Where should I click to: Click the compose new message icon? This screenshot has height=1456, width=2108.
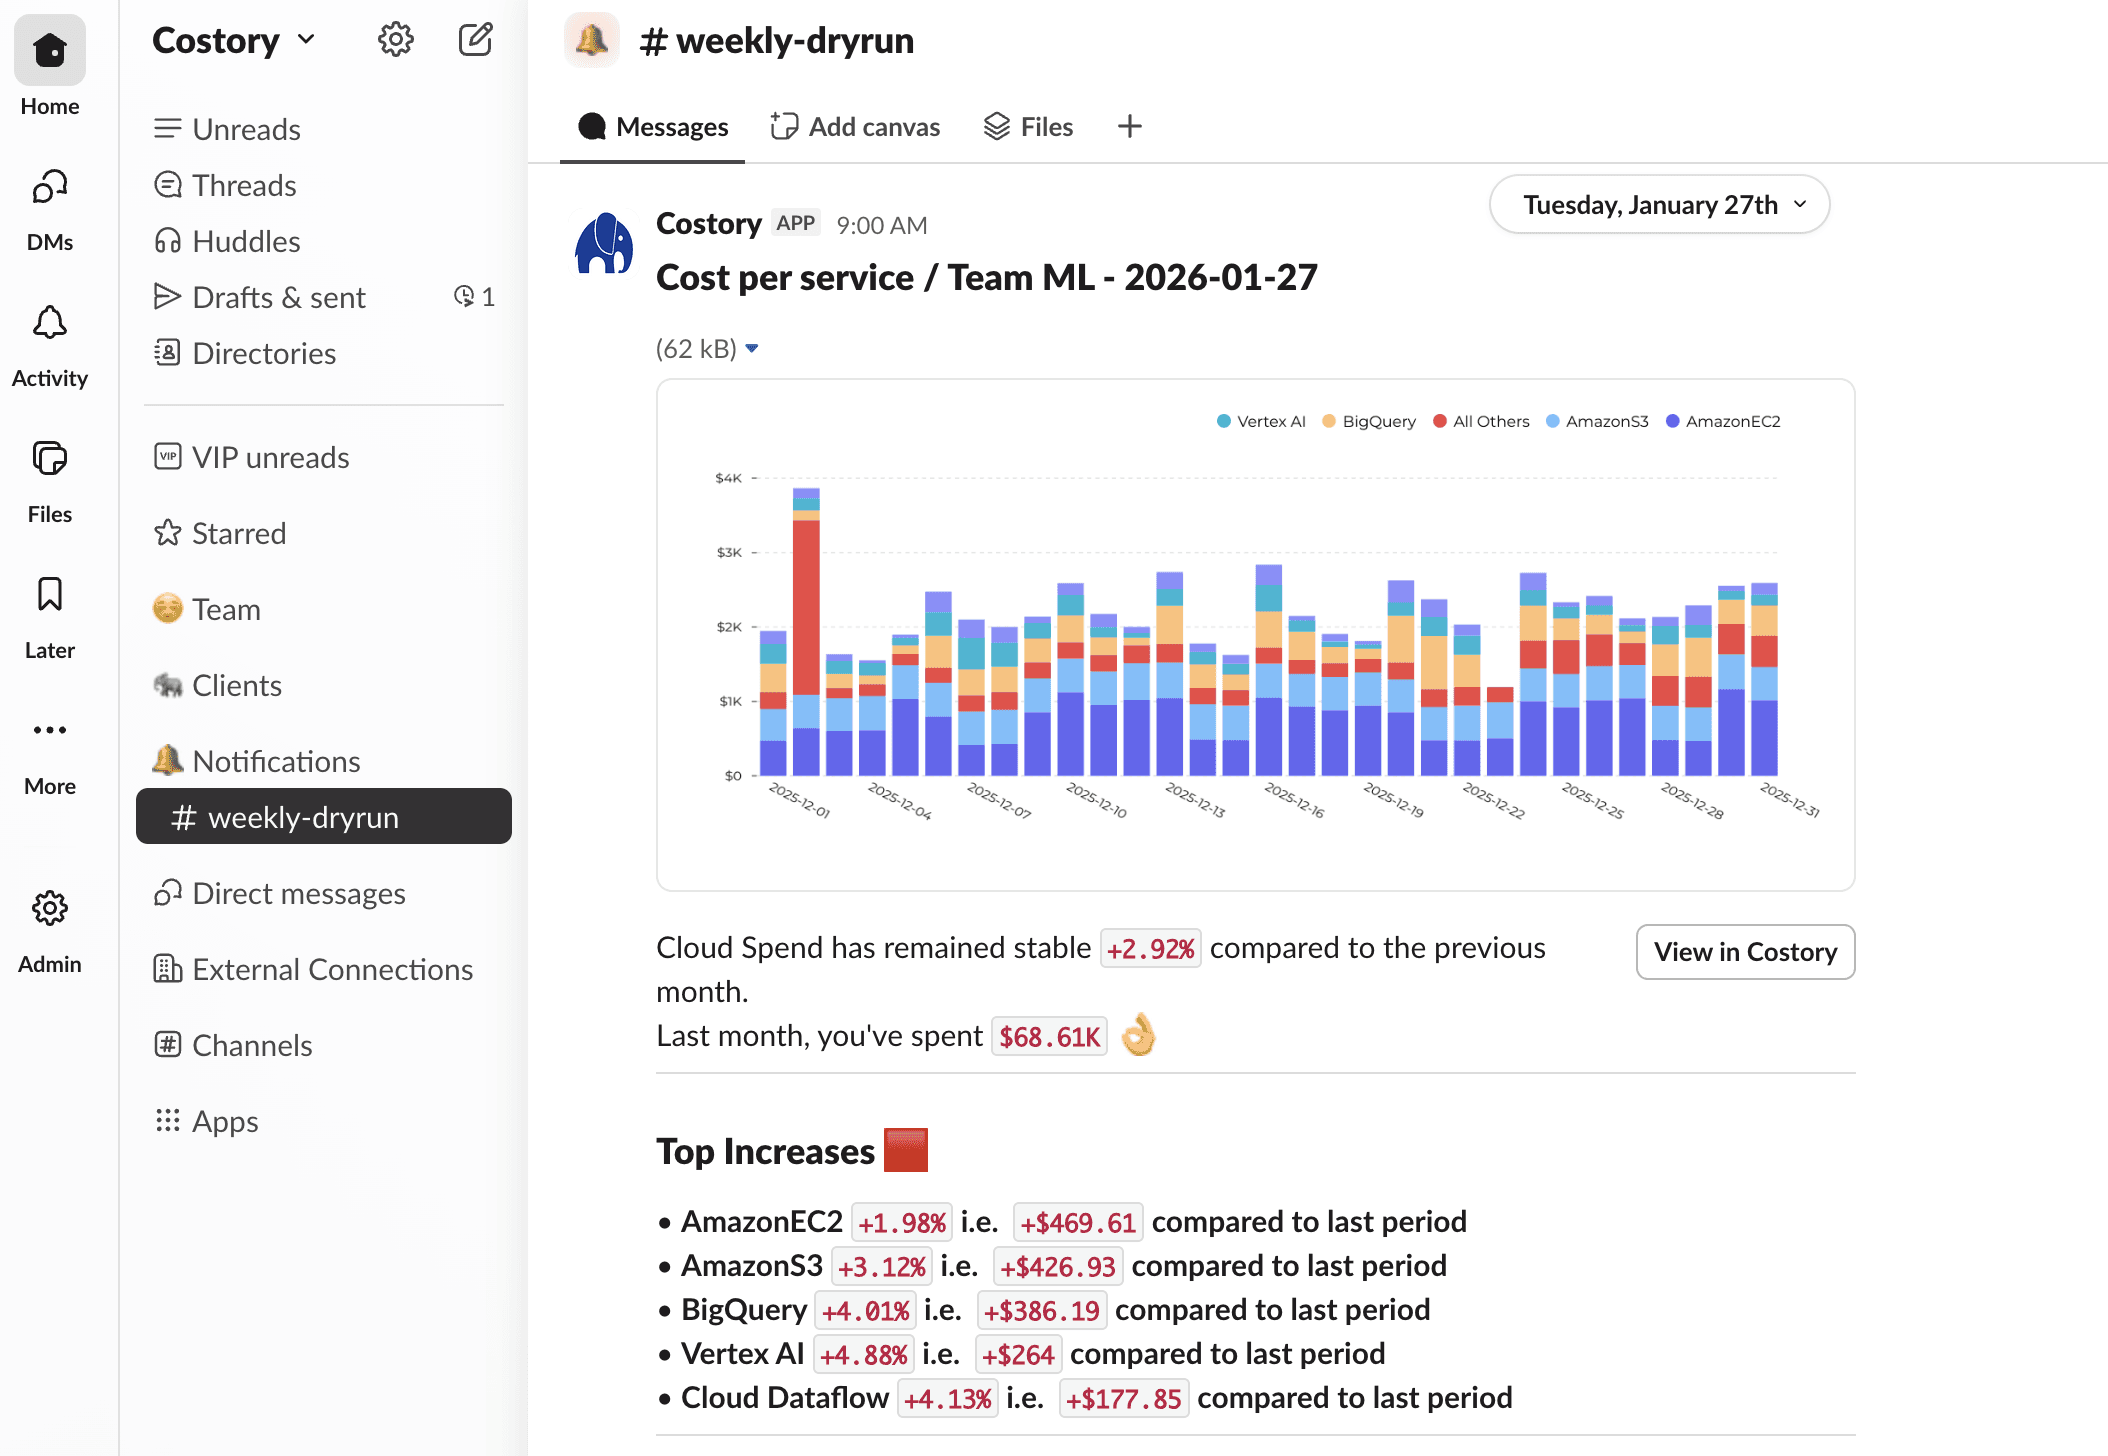475,40
